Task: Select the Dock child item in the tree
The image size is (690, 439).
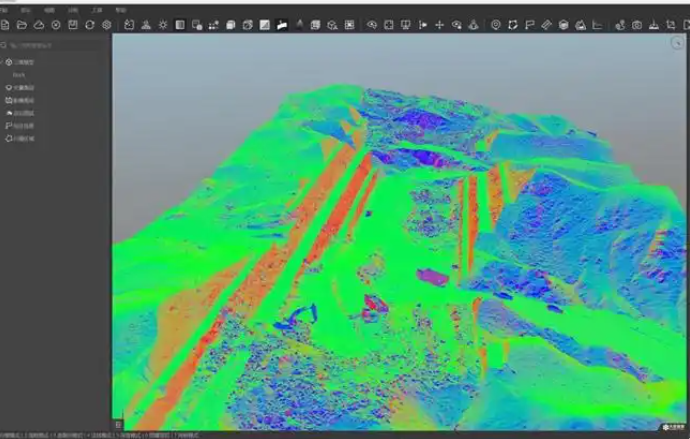Action: point(19,75)
